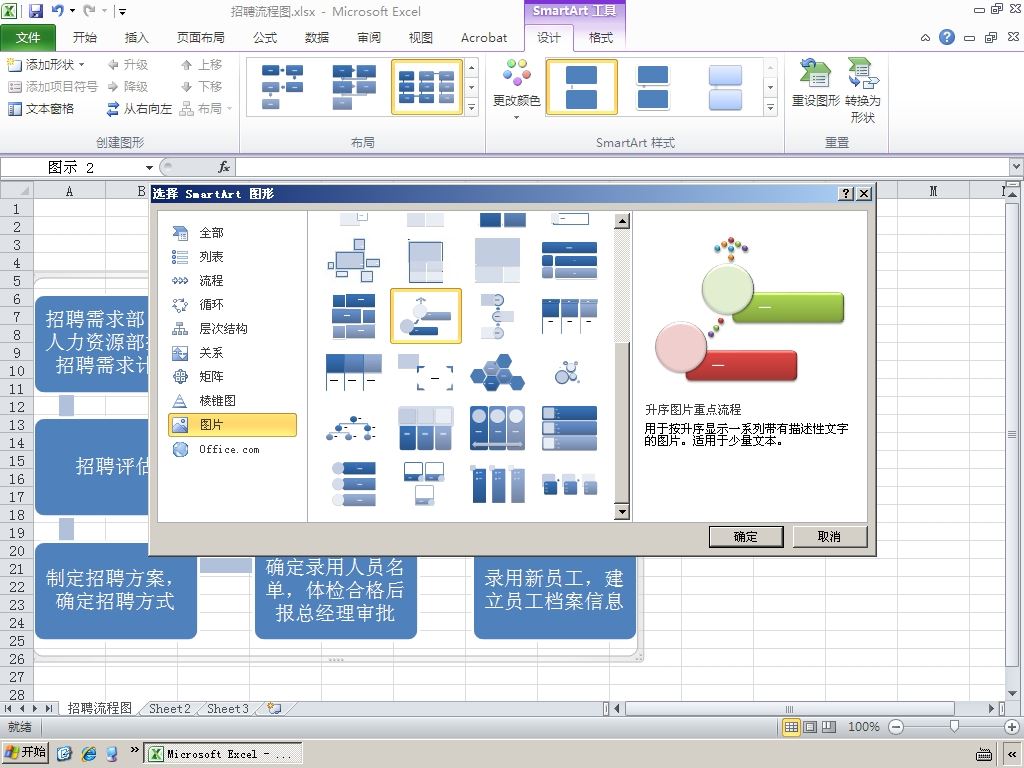Click dialog help question mark button
The height and width of the screenshot is (768, 1024).
[x=846, y=193]
